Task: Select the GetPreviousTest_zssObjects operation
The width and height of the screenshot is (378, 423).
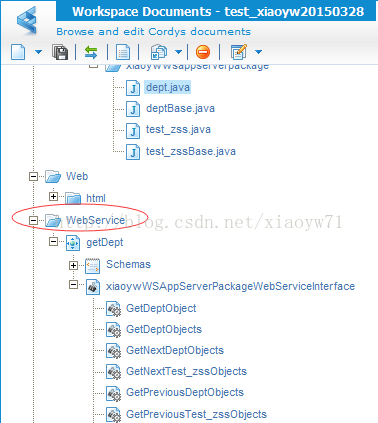Action: click(x=196, y=414)
